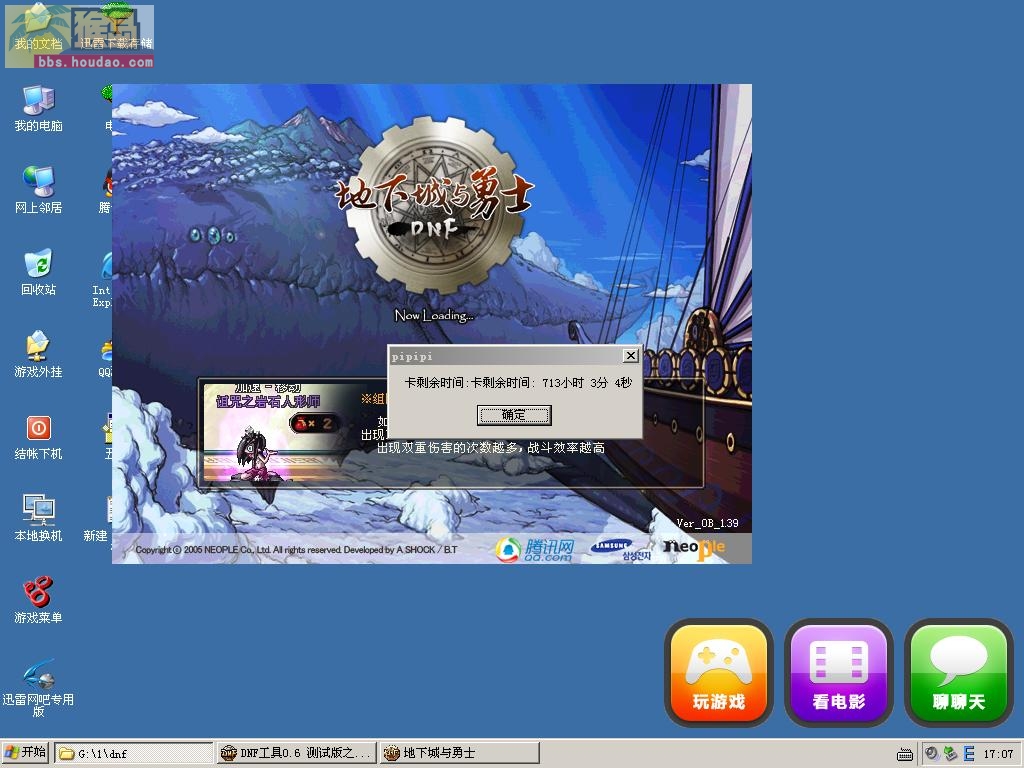Click the network connection tray icon
Screen dimensions: 1024x768
click(x=950, y=754)
